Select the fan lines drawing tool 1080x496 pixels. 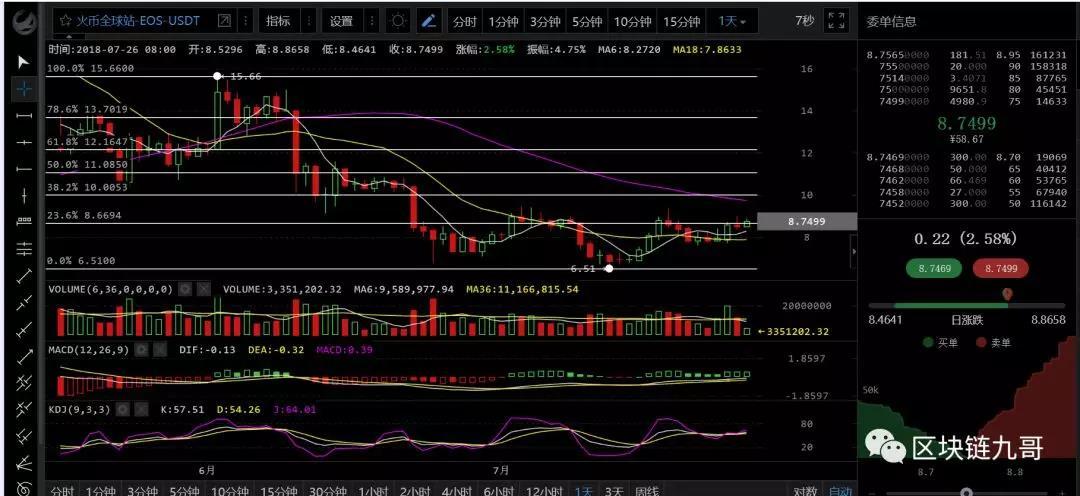pyautogui.click(x=24, y=462)
